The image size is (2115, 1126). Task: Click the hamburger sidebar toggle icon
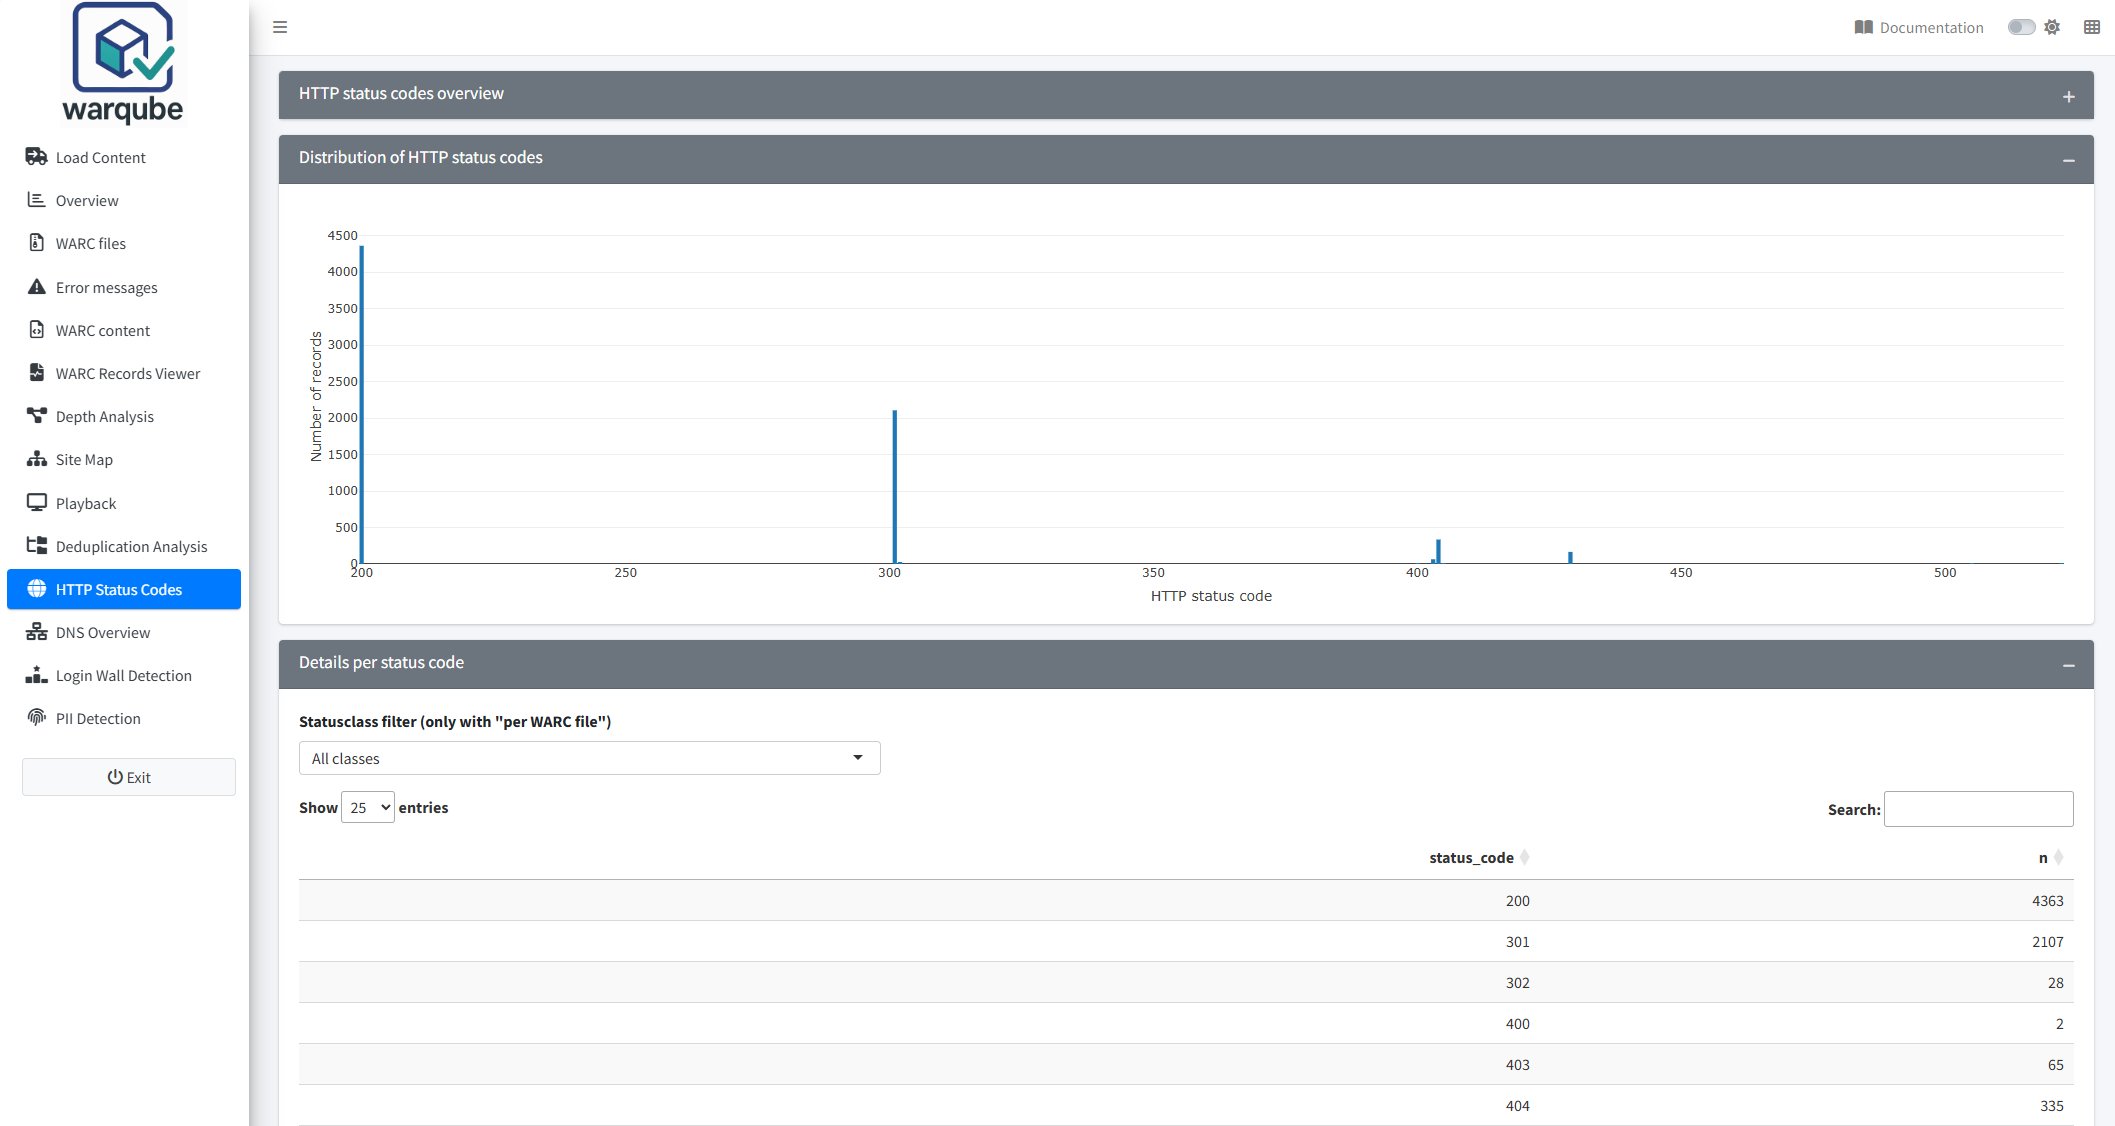(280, 27)
